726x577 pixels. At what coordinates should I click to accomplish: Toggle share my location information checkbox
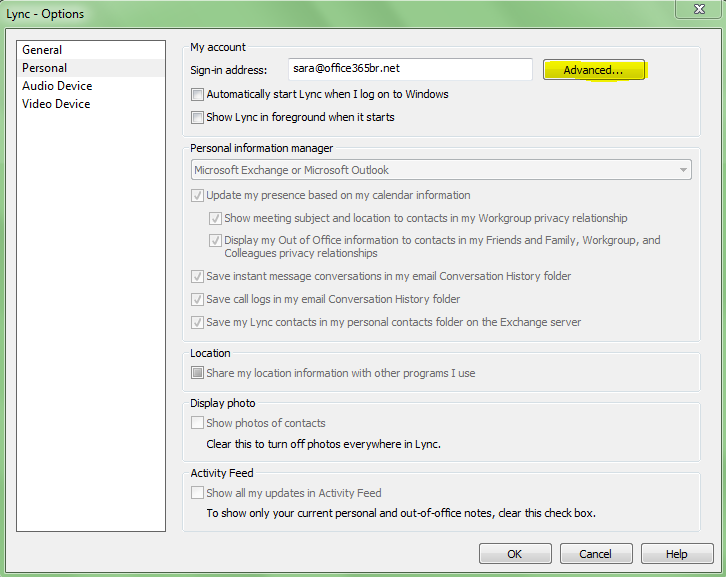[x=197, y=374]
